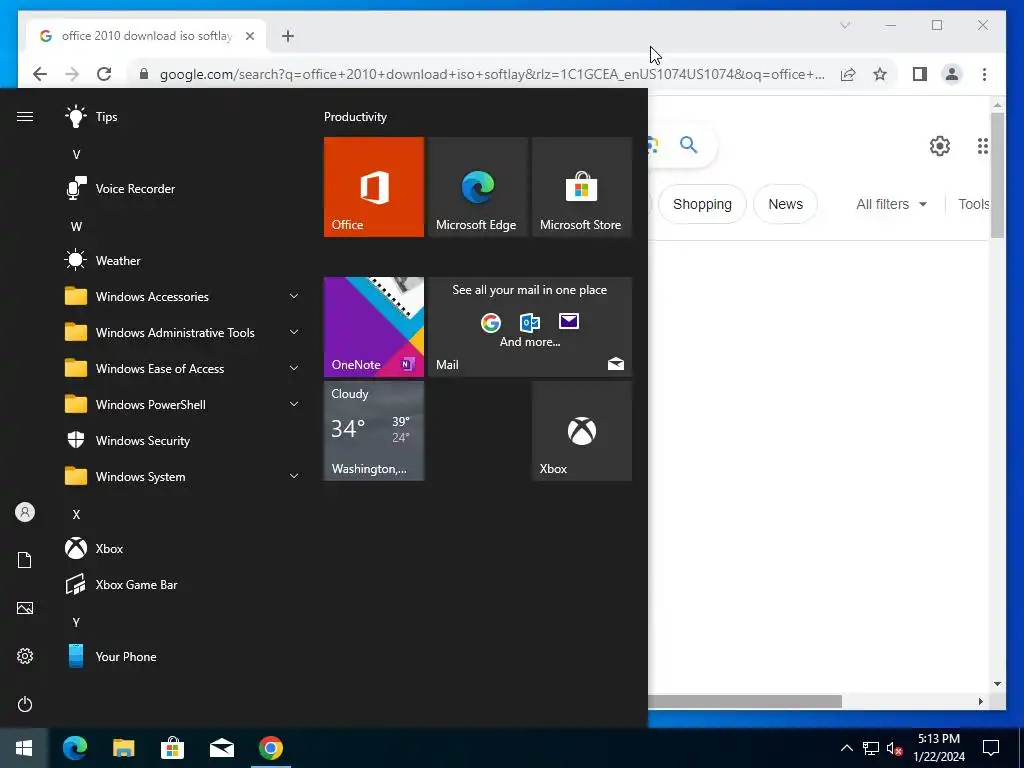This screenshot has width=1024, height=768.
Task: Open the Chrome profile avatar
Action: click(x=952, y=74)
